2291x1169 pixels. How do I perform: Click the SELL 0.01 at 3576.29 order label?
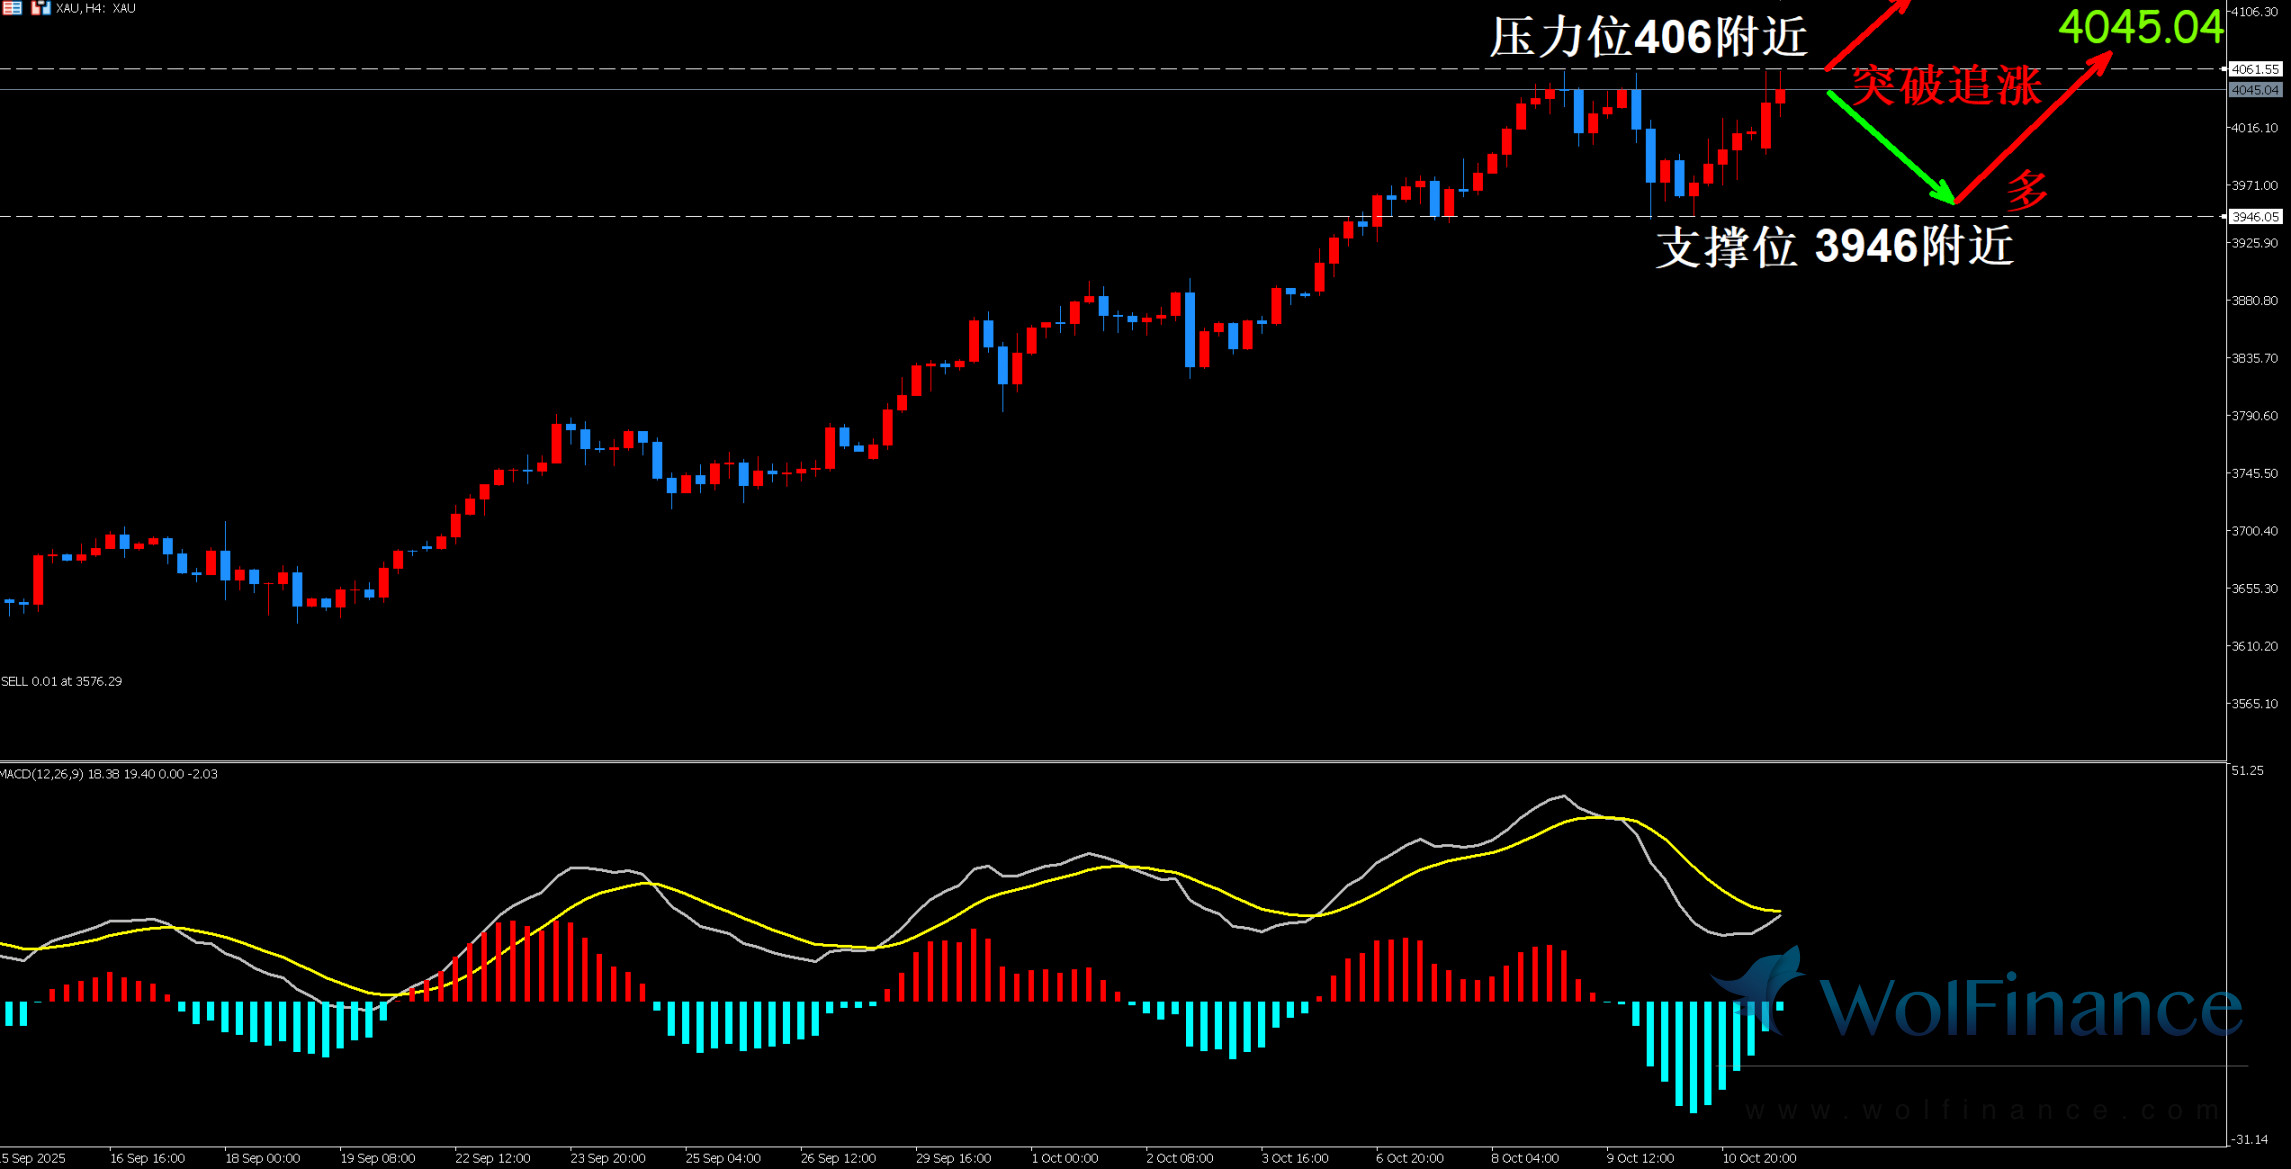[x=62, y=681]
